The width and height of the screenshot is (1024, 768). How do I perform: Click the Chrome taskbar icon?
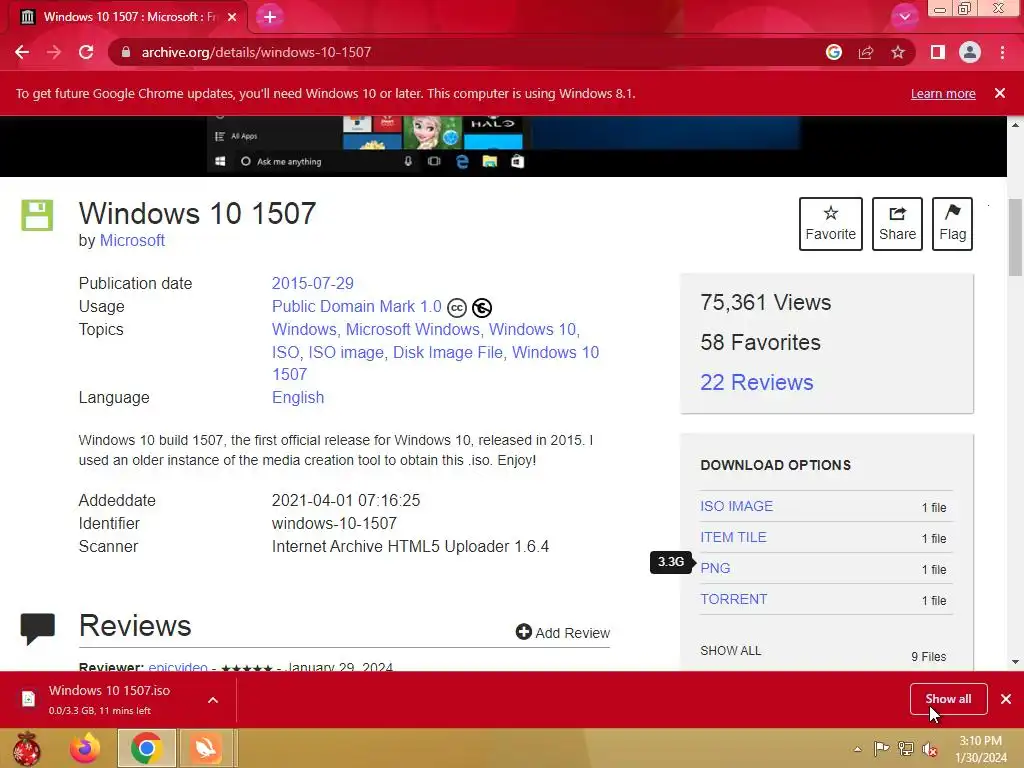click(146, 748)
